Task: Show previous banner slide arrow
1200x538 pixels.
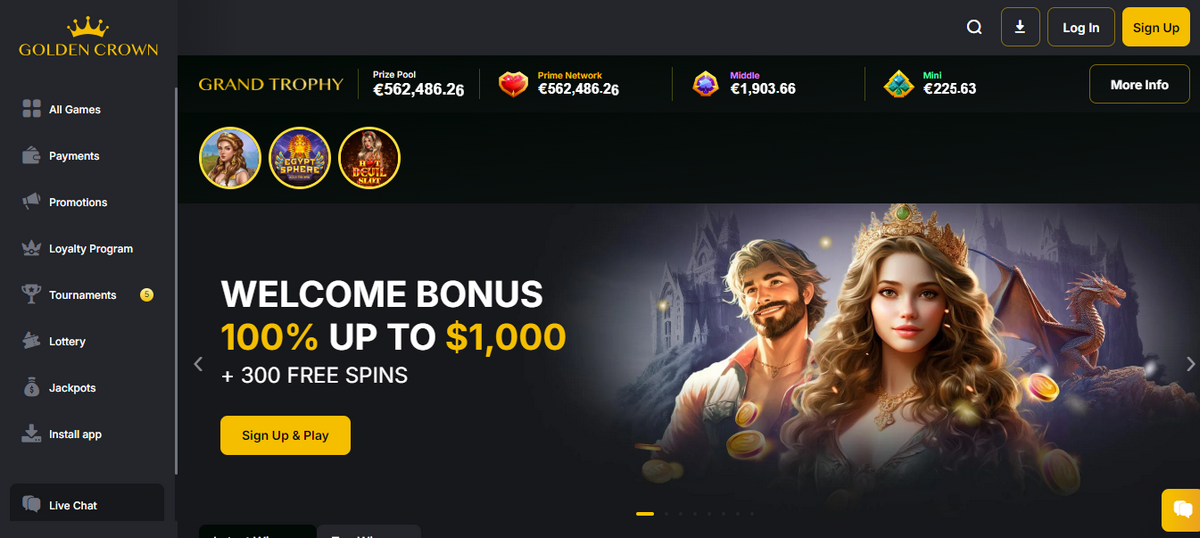Action: coord(198,364)
